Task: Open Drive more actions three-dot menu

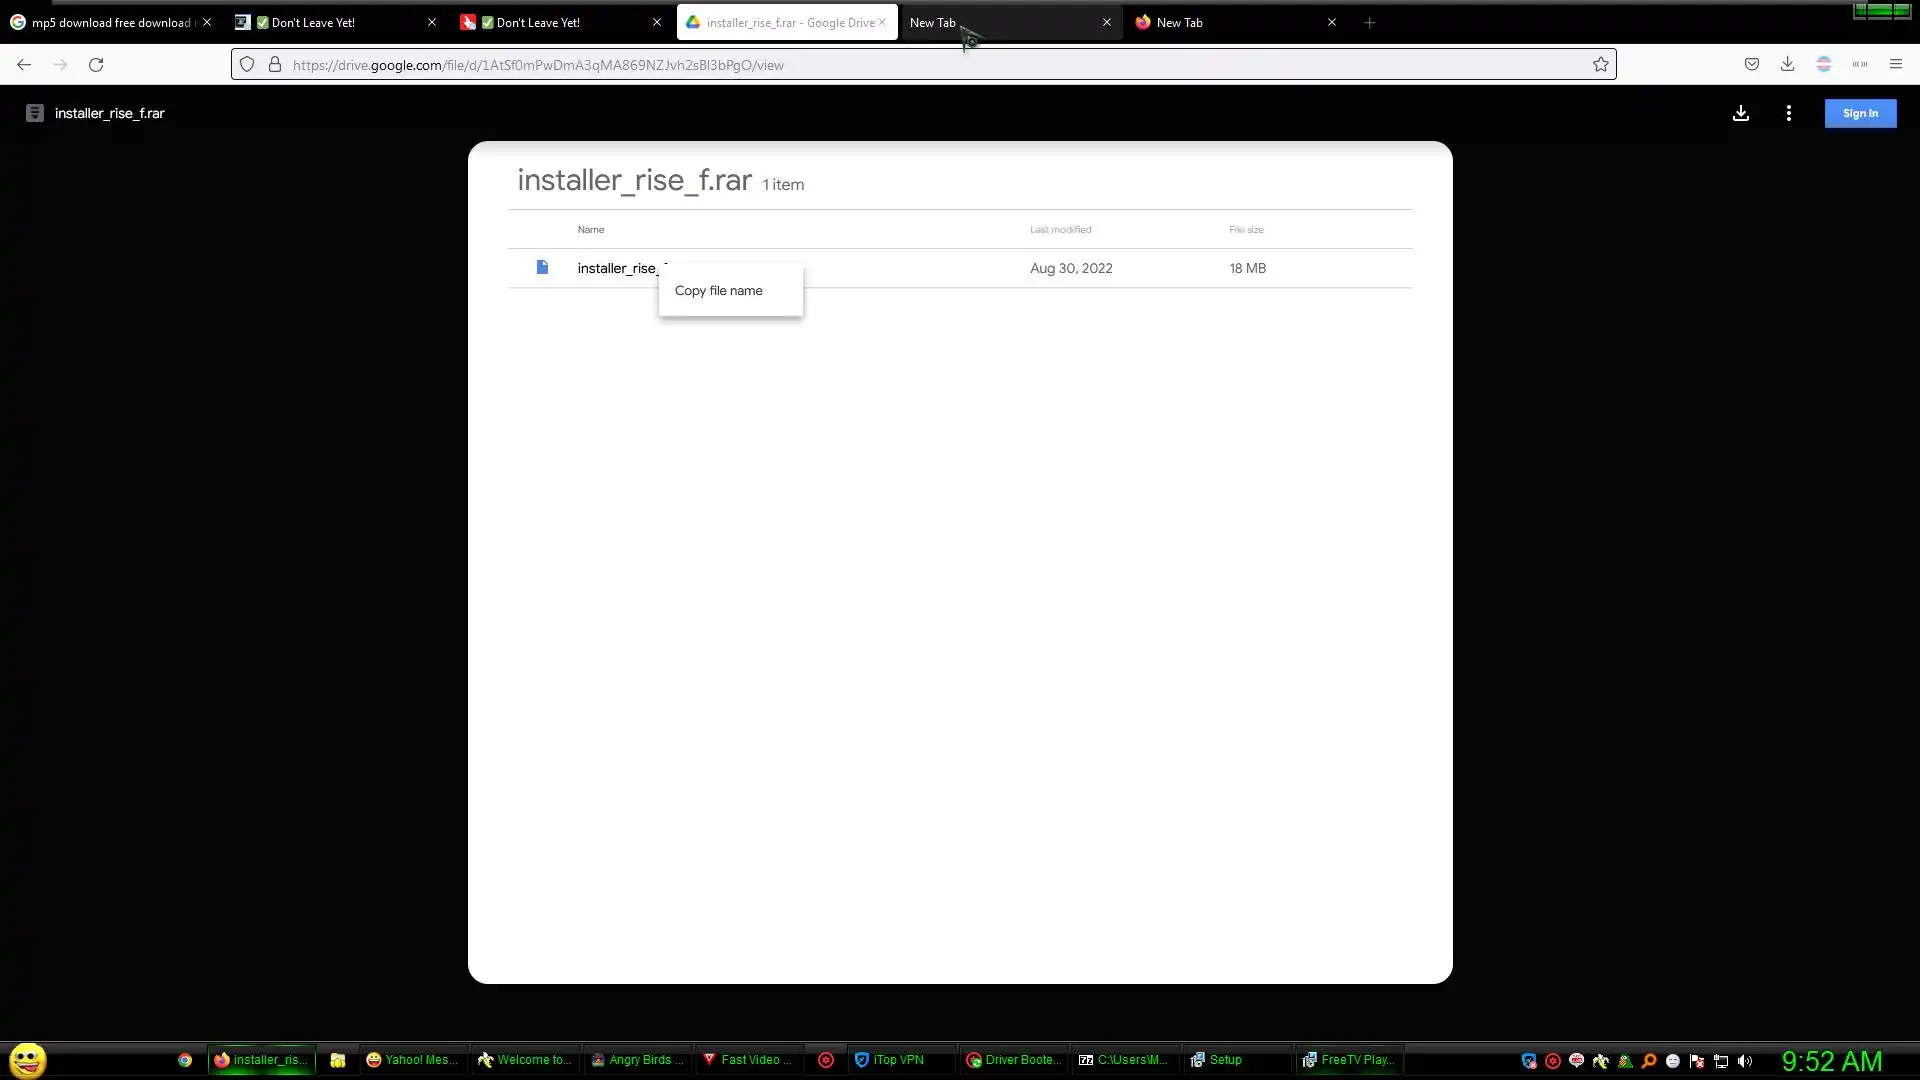Action: pyautogui.click(x=1788, y=113)
